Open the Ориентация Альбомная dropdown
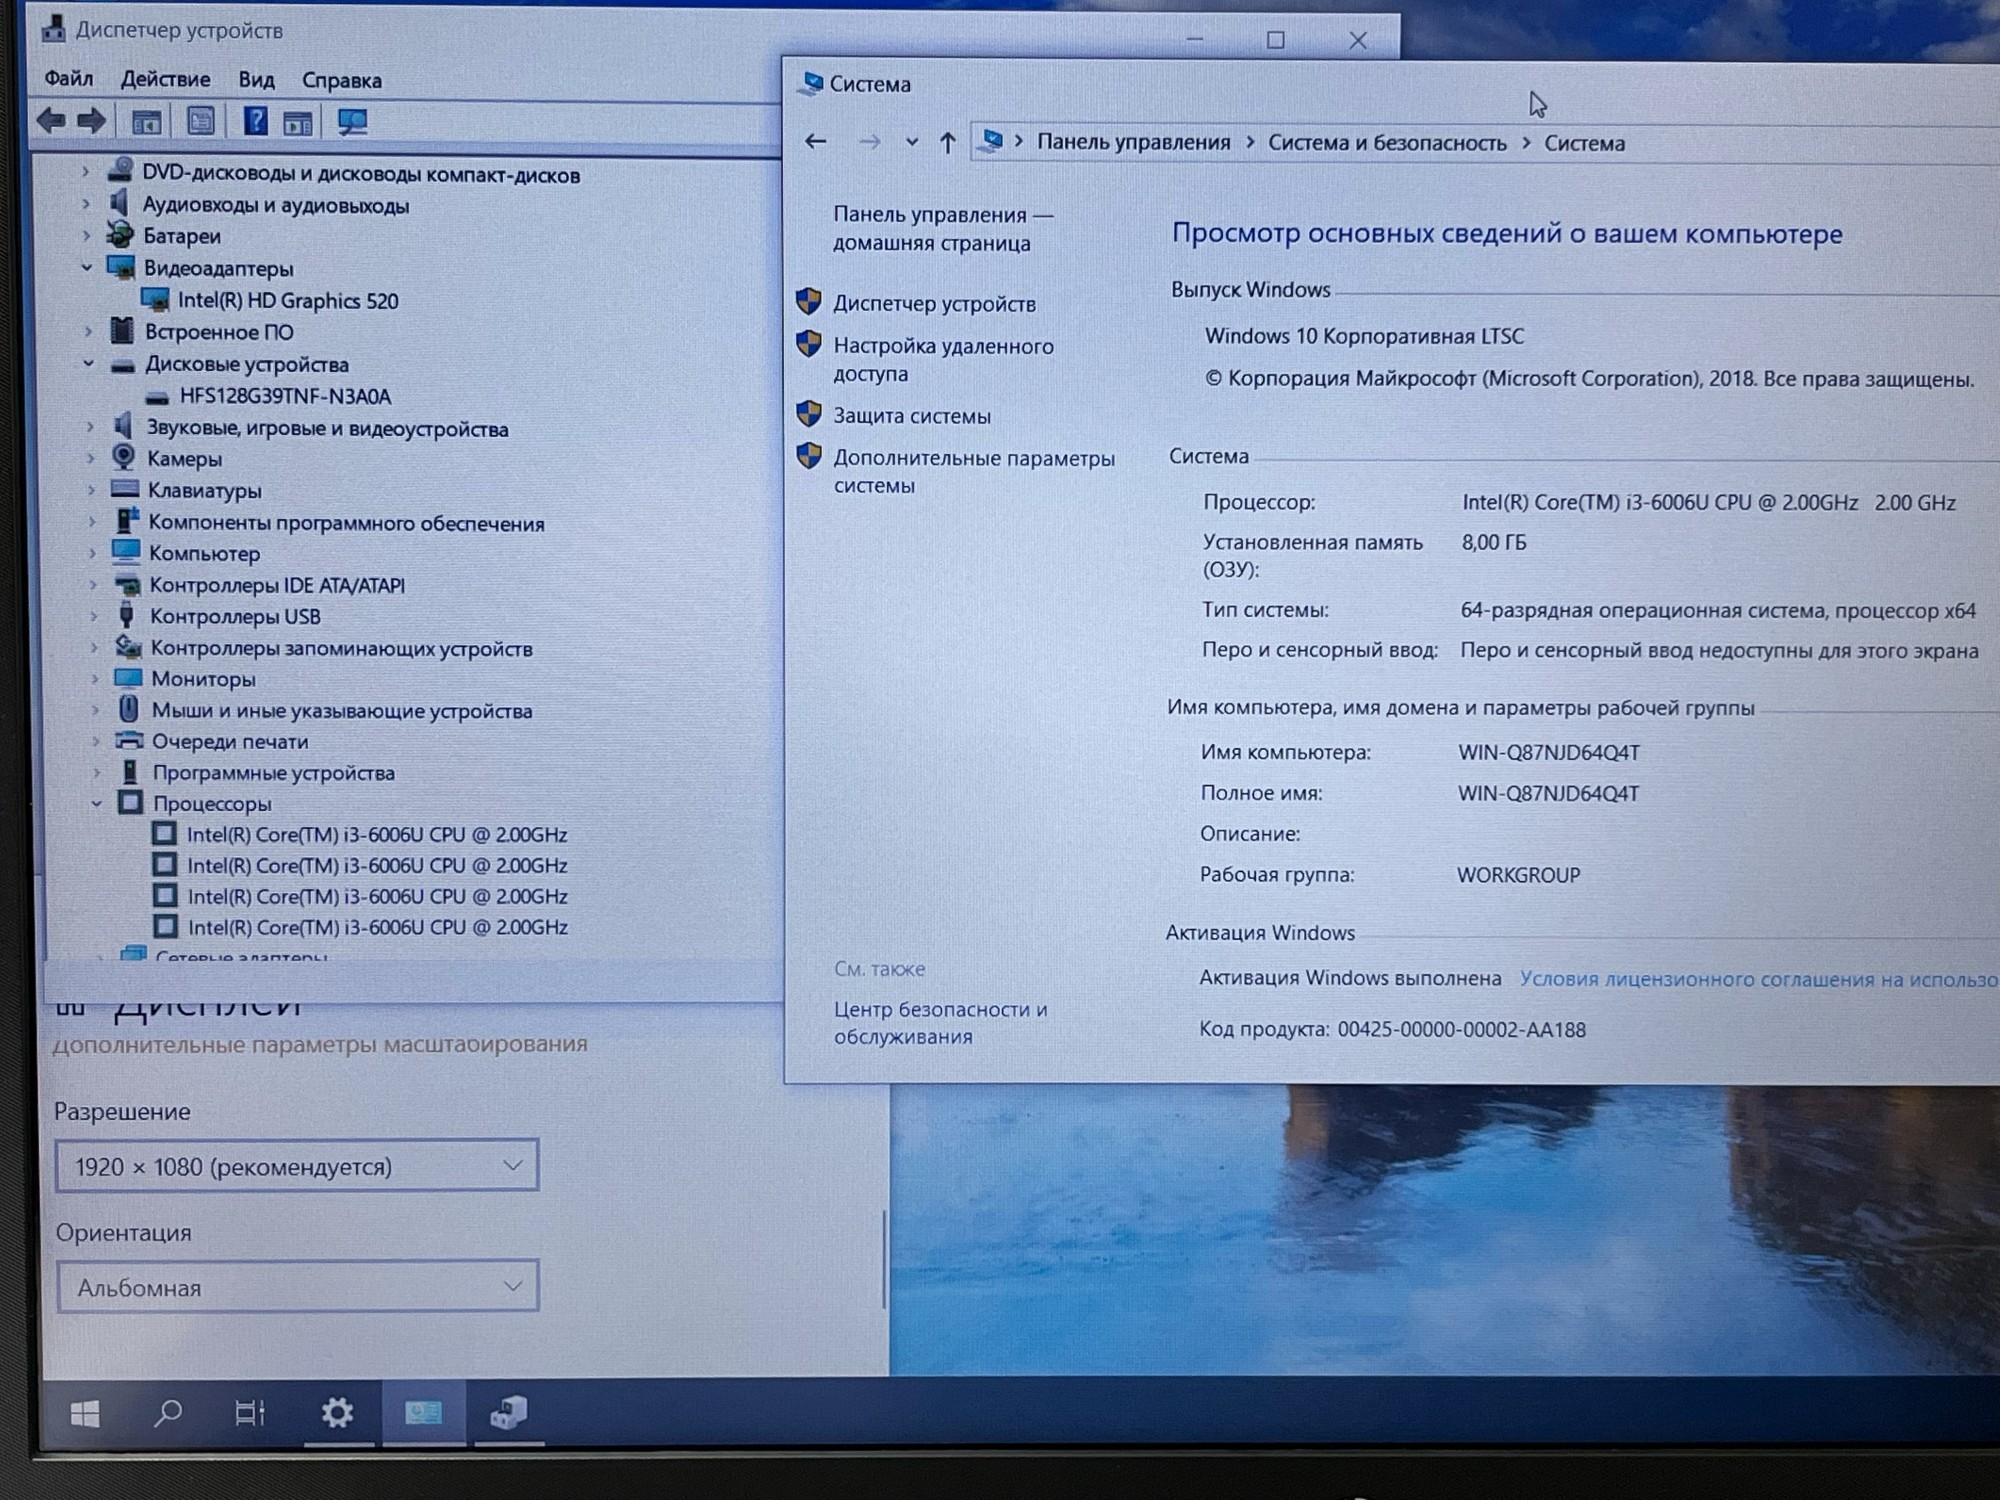This screenshot has height=1500, width=2000. (x=298, y=1287)
